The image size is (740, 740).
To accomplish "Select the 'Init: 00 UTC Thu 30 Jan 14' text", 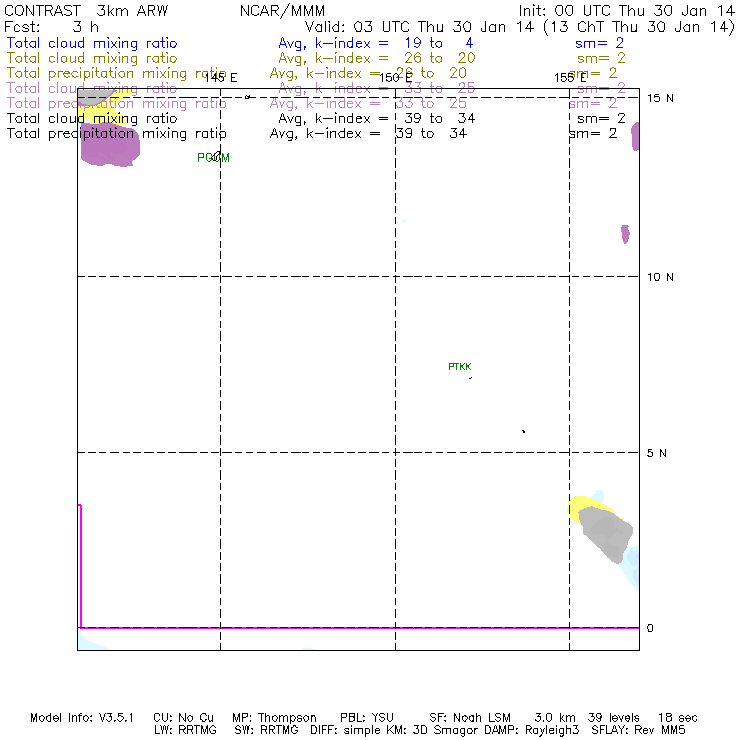I will [x=627, y=11].
